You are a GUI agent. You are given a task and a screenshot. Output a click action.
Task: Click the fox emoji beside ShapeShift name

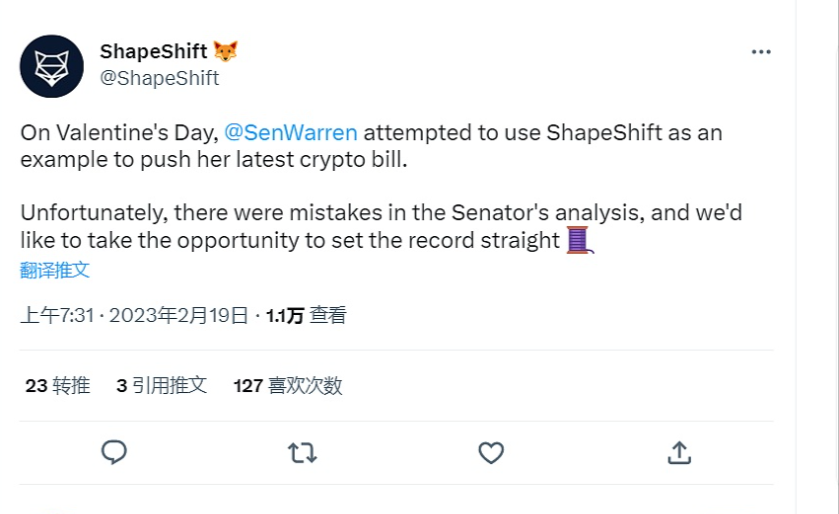[x=226, y=51]
